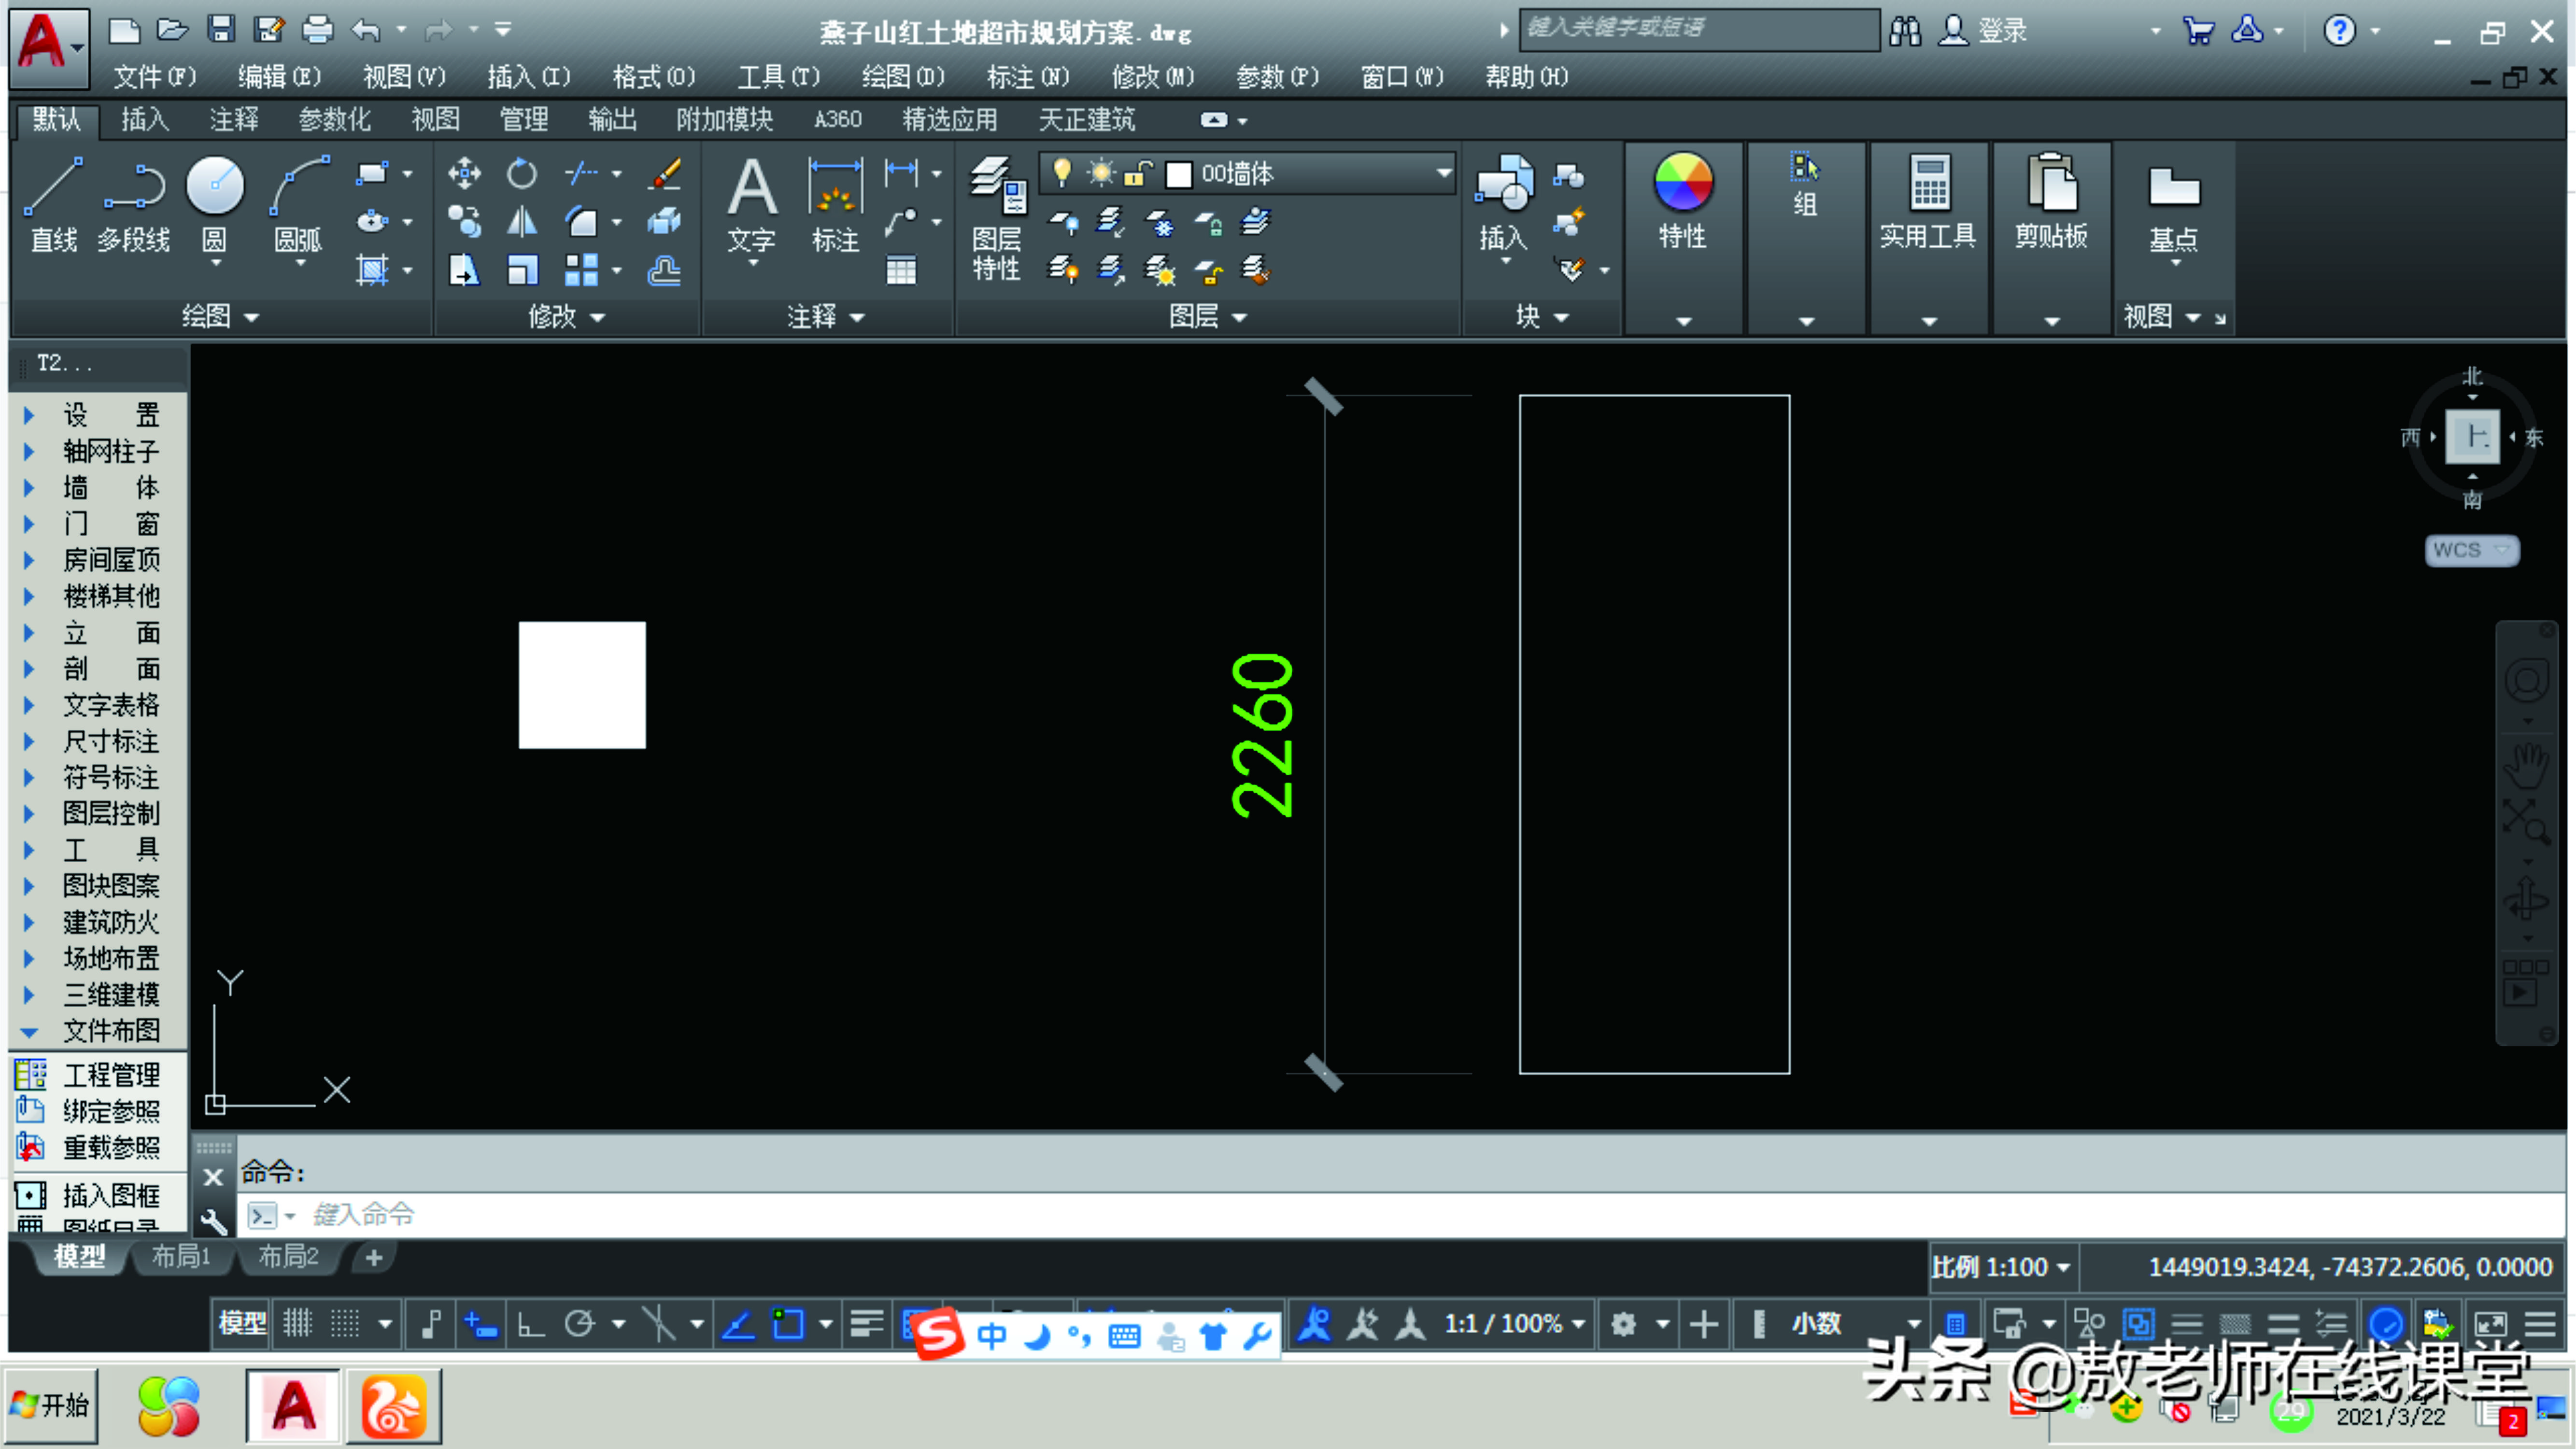
Task: Open the 00墙体 layer dropdown
Action: tap(1444, 173)
